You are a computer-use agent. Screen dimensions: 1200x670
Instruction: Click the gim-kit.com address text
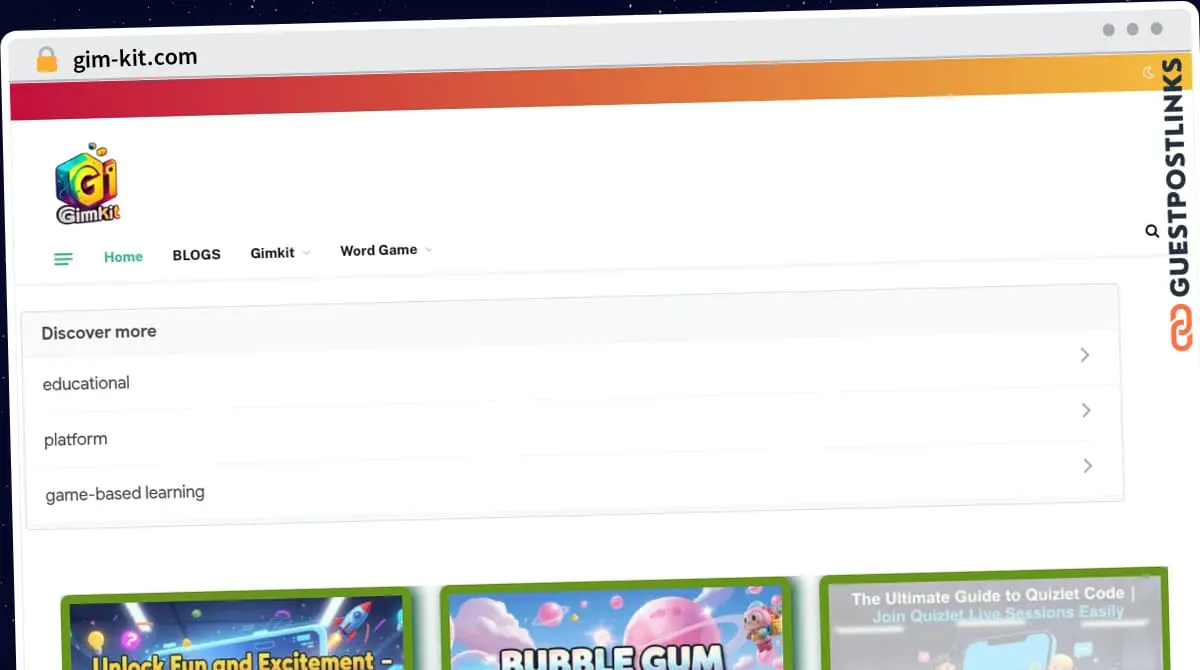pyautogui.click(x=135, y=58)
